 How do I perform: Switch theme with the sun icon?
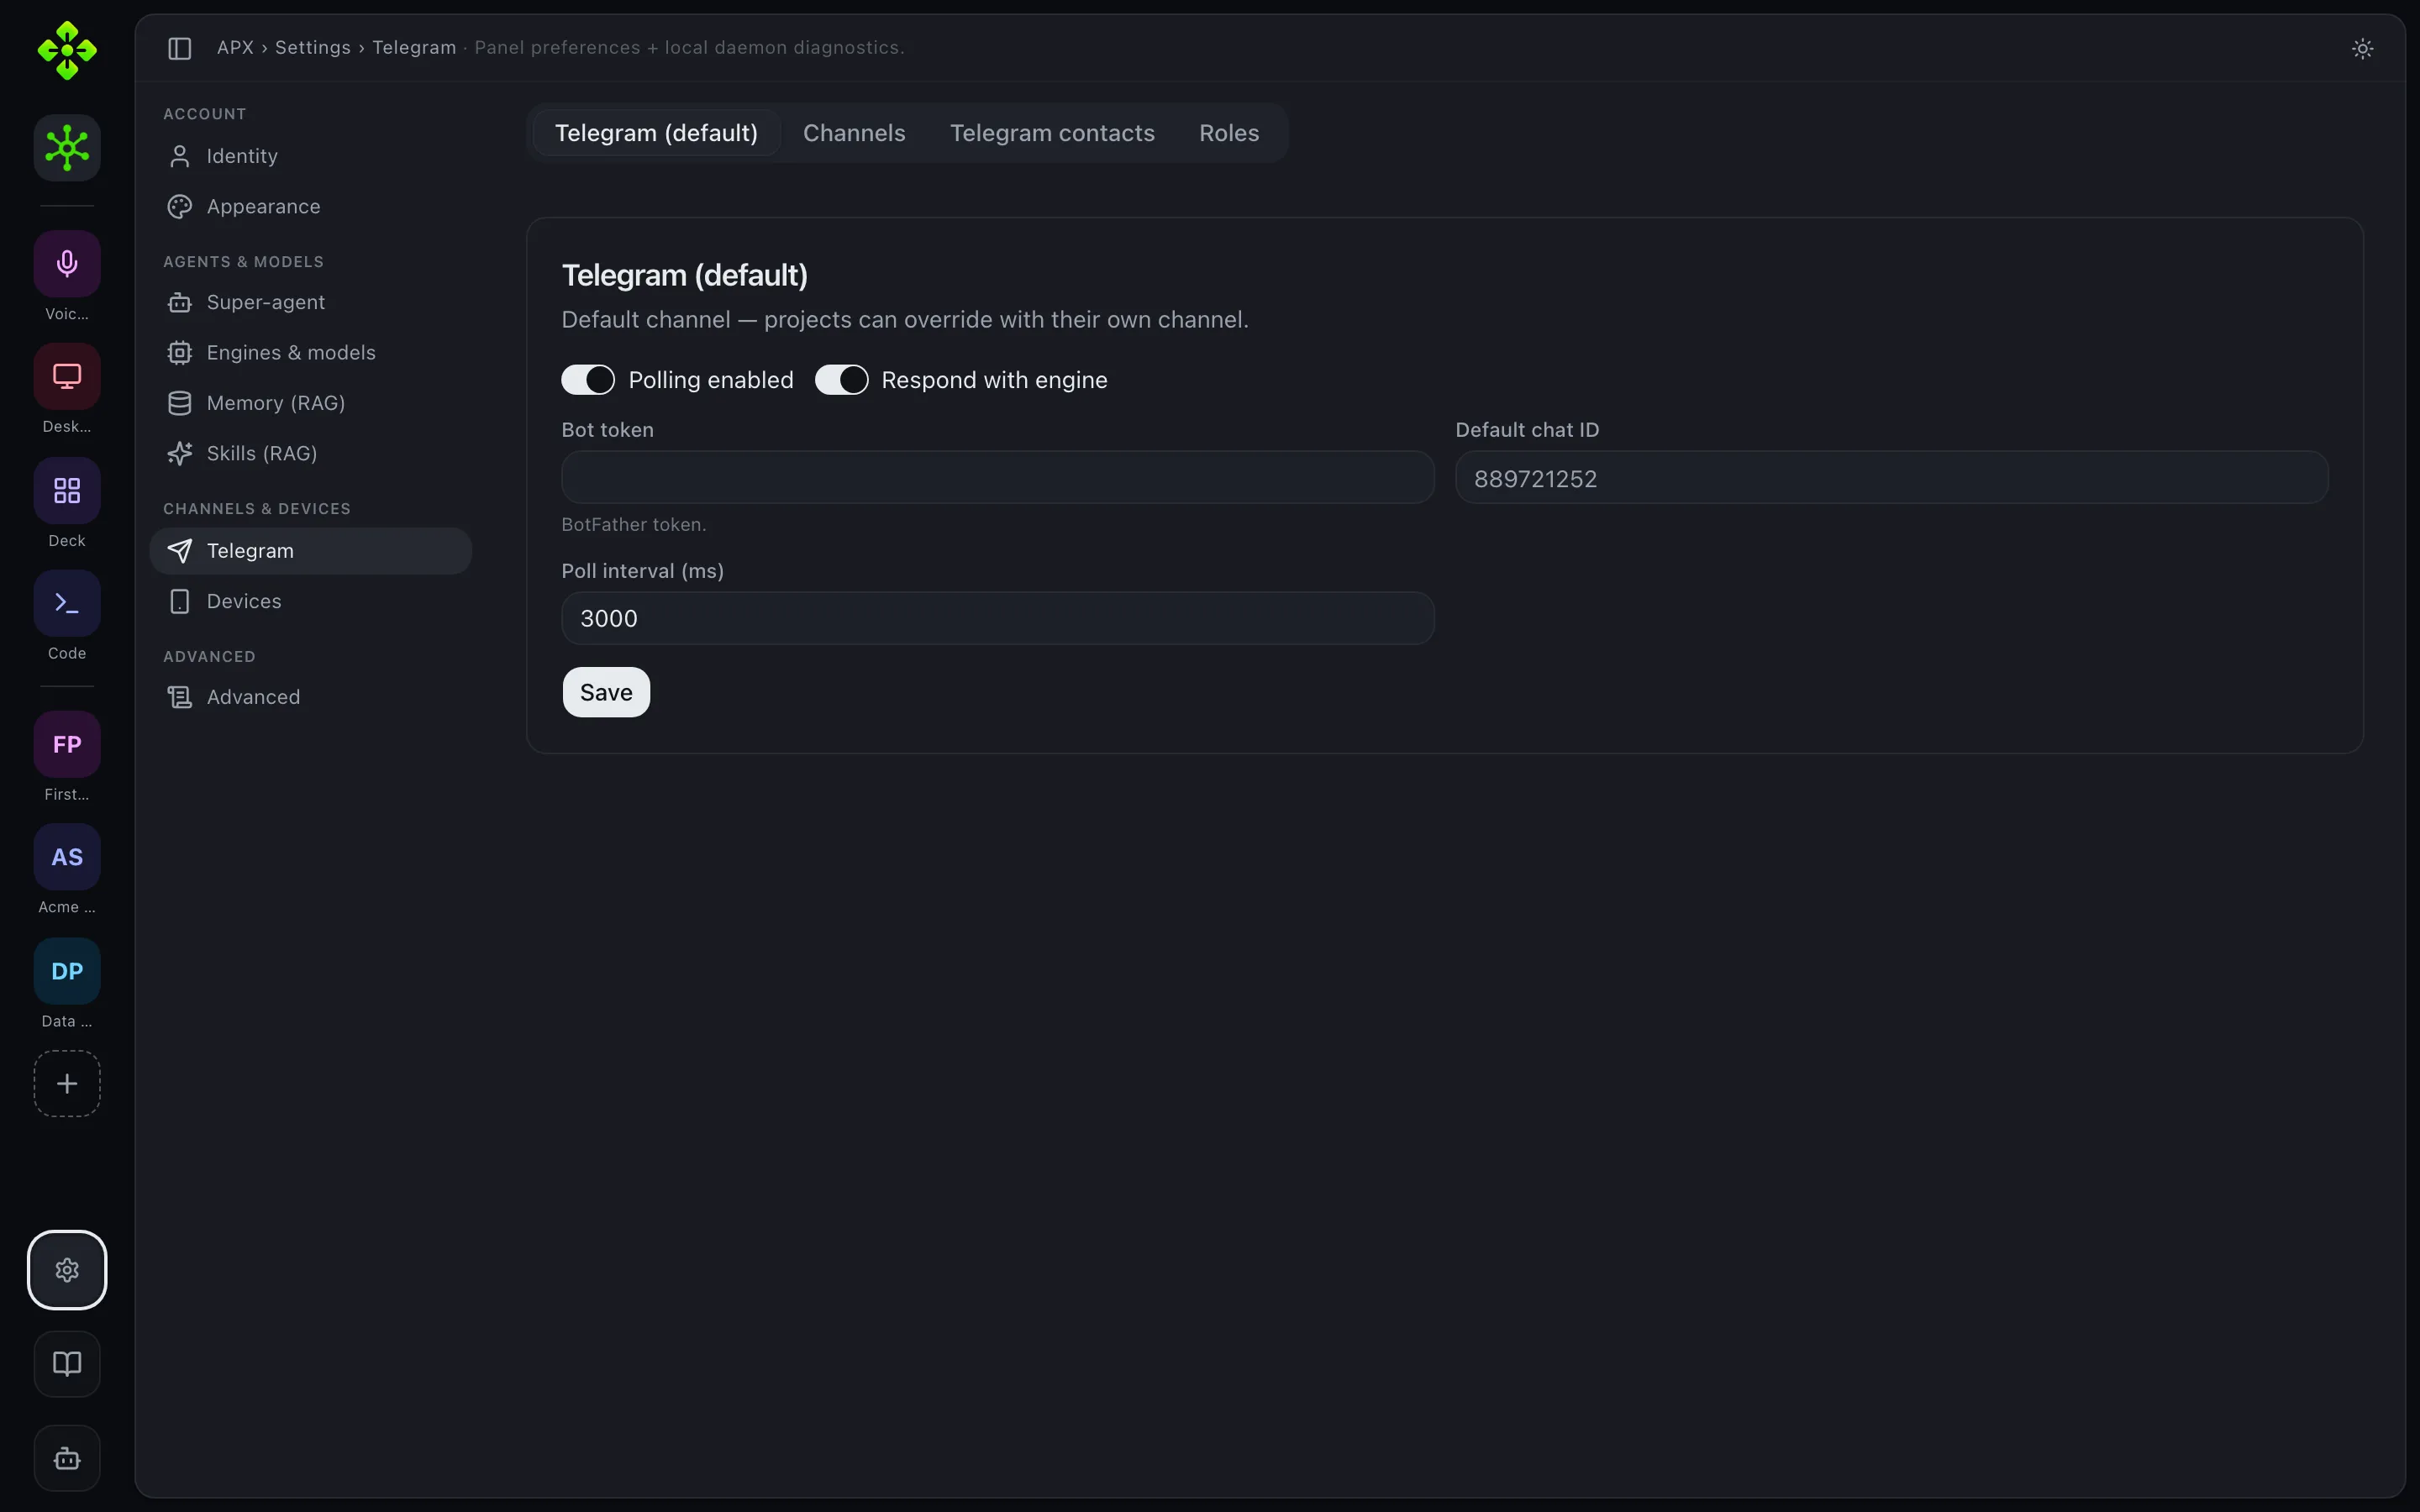(2362, 48)
